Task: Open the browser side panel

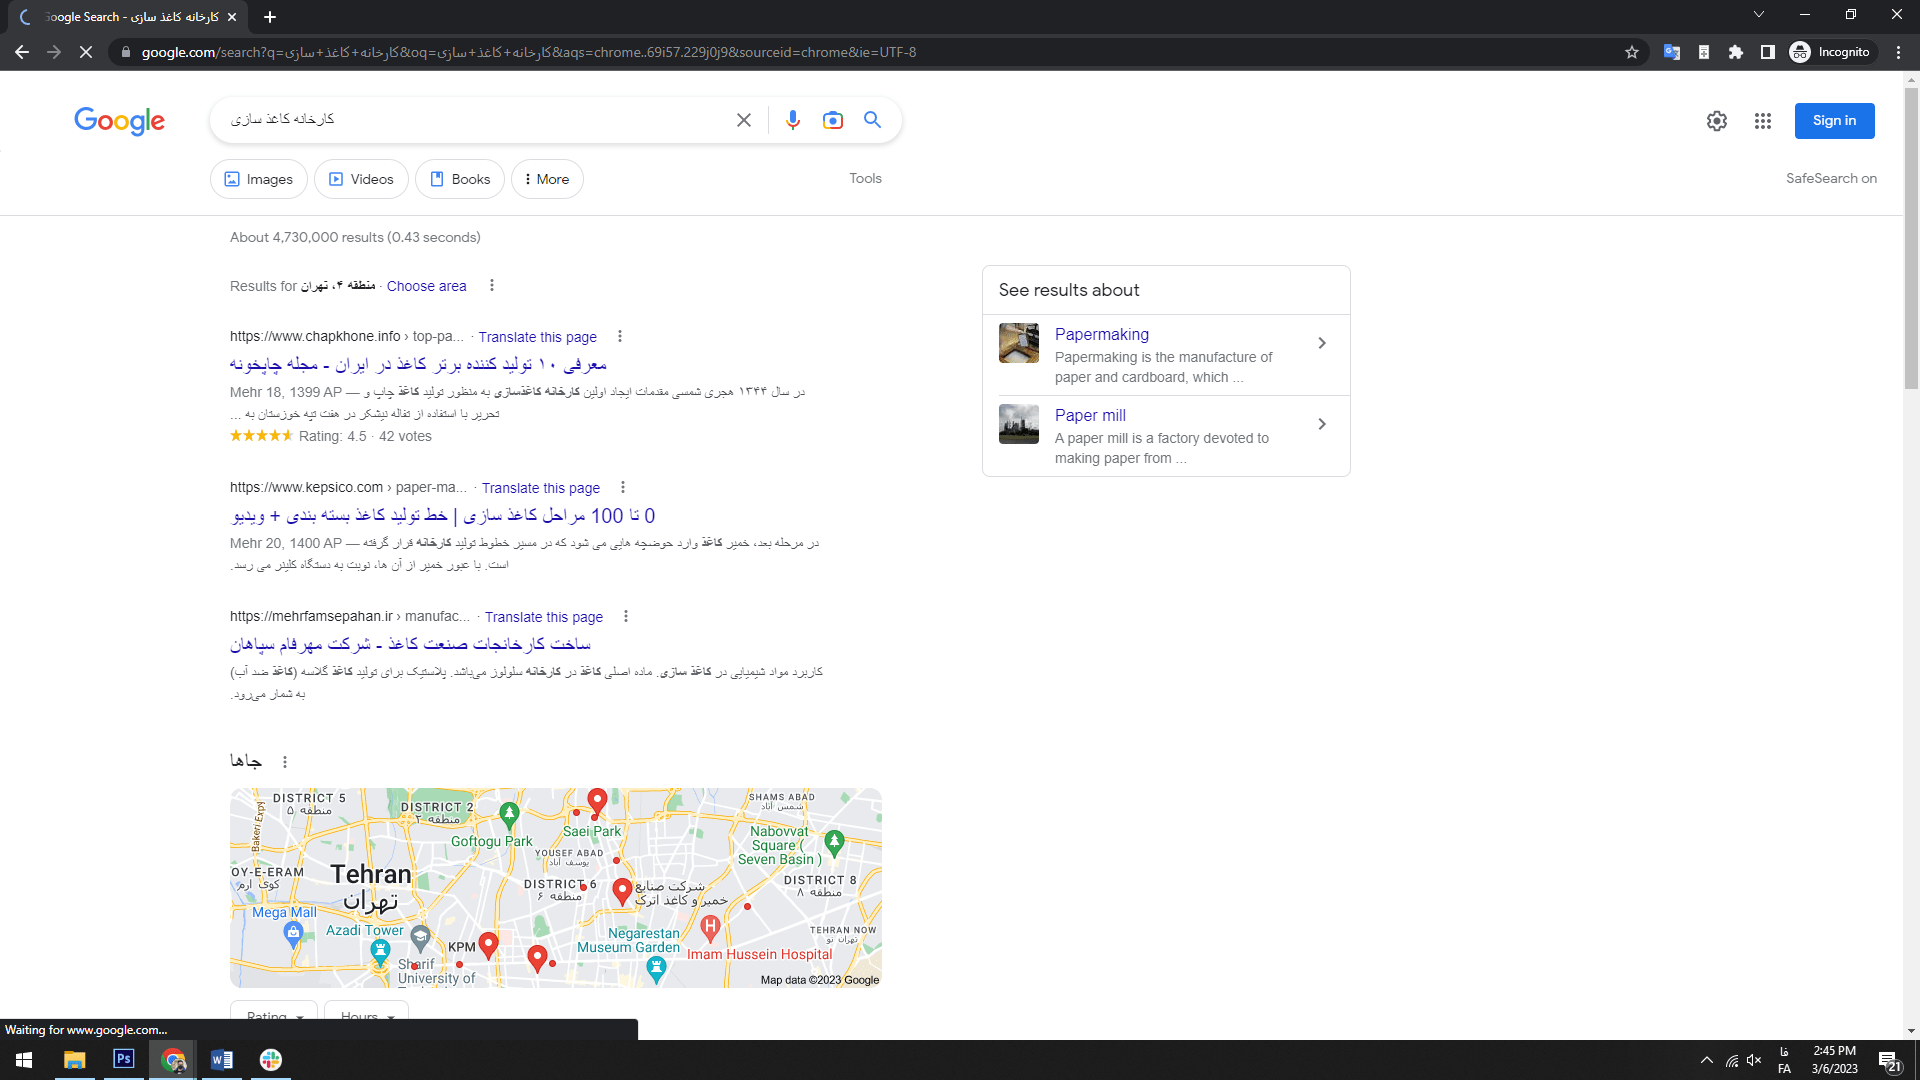Action: [x=1768, y=52]
